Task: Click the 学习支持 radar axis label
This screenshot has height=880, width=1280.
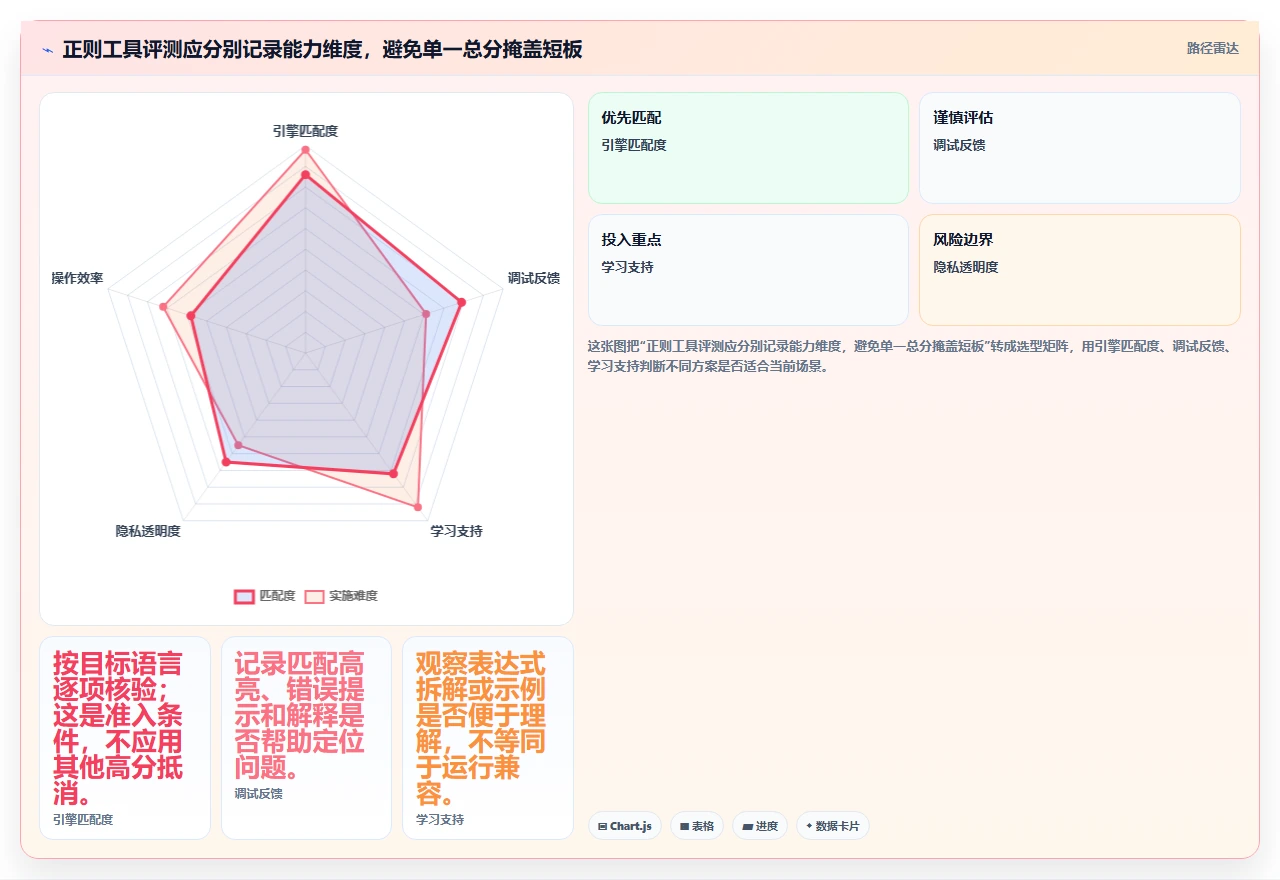Action: 457,531
